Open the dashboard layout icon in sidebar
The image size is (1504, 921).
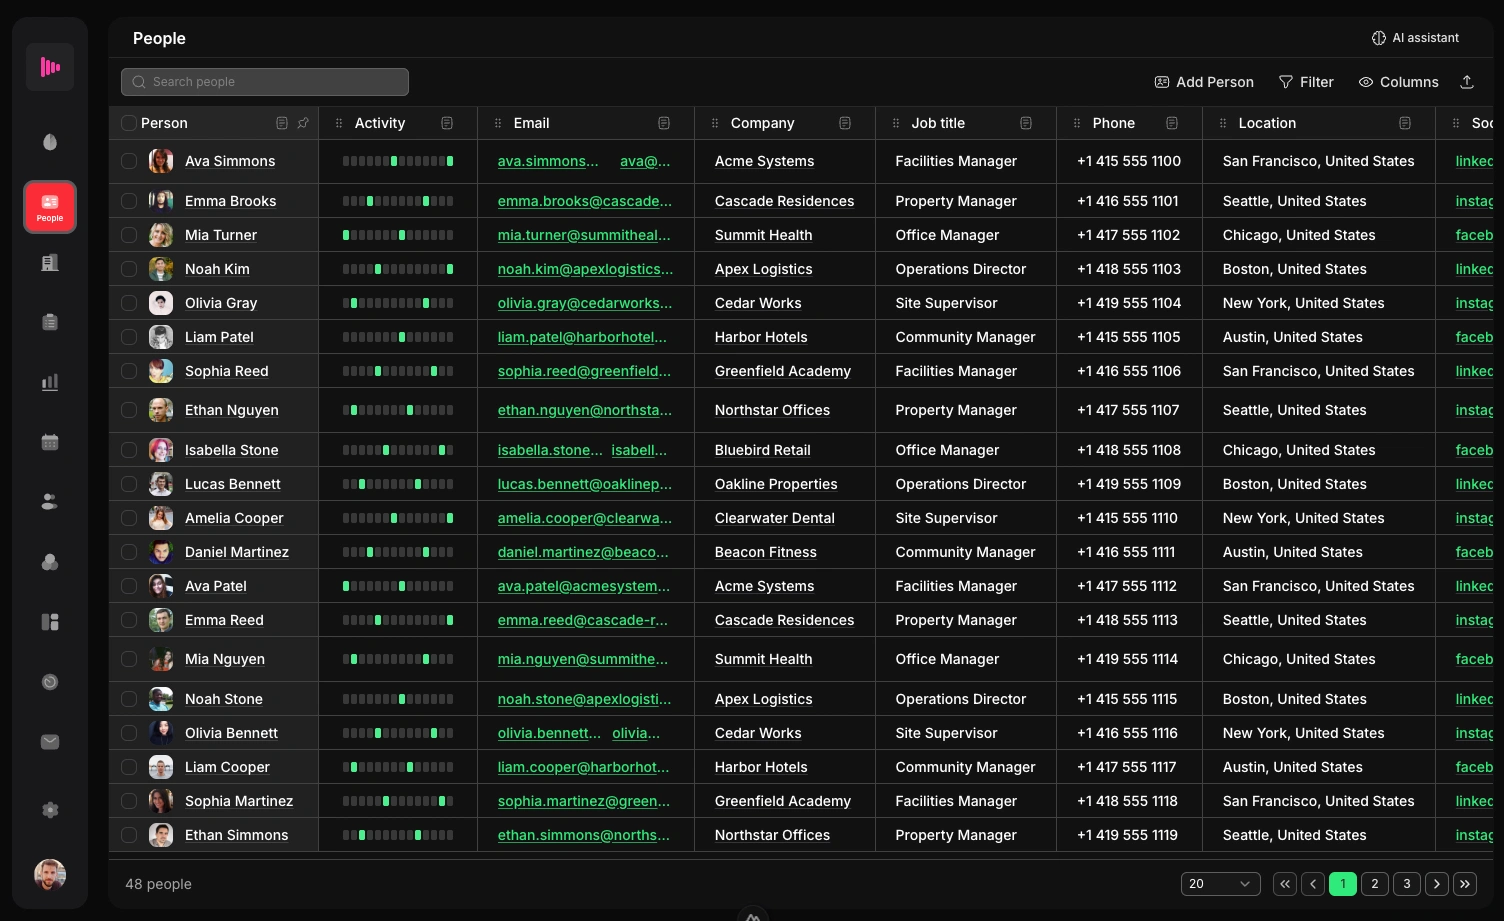[50, 622]
